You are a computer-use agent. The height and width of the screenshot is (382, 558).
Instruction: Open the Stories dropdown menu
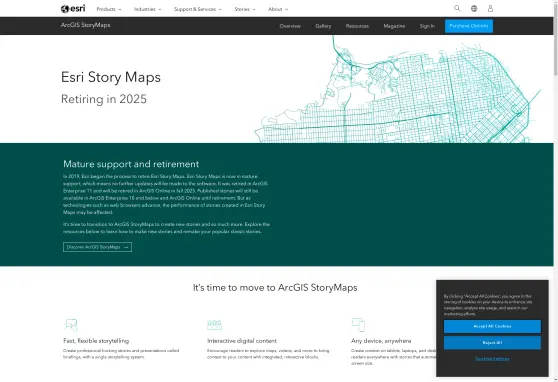click(x=245, y=9)
